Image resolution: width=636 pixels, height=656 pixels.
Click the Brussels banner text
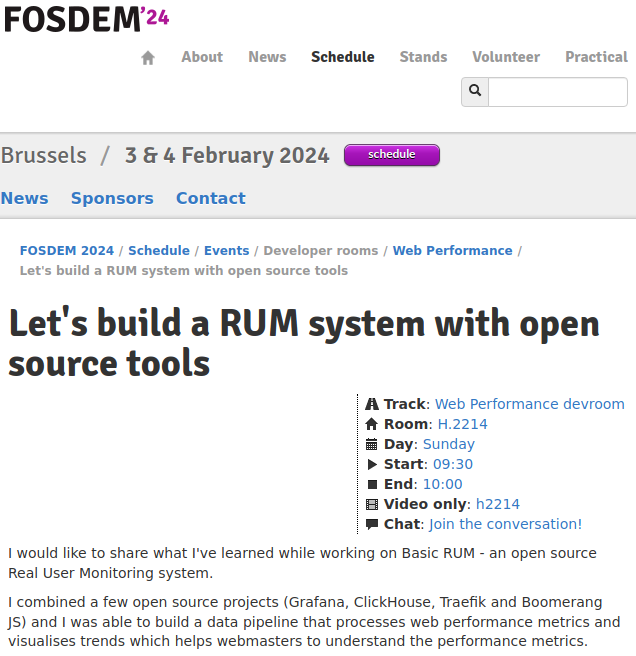point(44,156)
